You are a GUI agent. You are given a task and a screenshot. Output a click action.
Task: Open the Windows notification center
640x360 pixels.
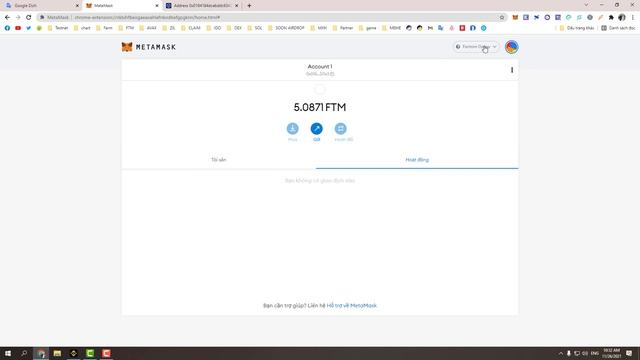(629, 353)
